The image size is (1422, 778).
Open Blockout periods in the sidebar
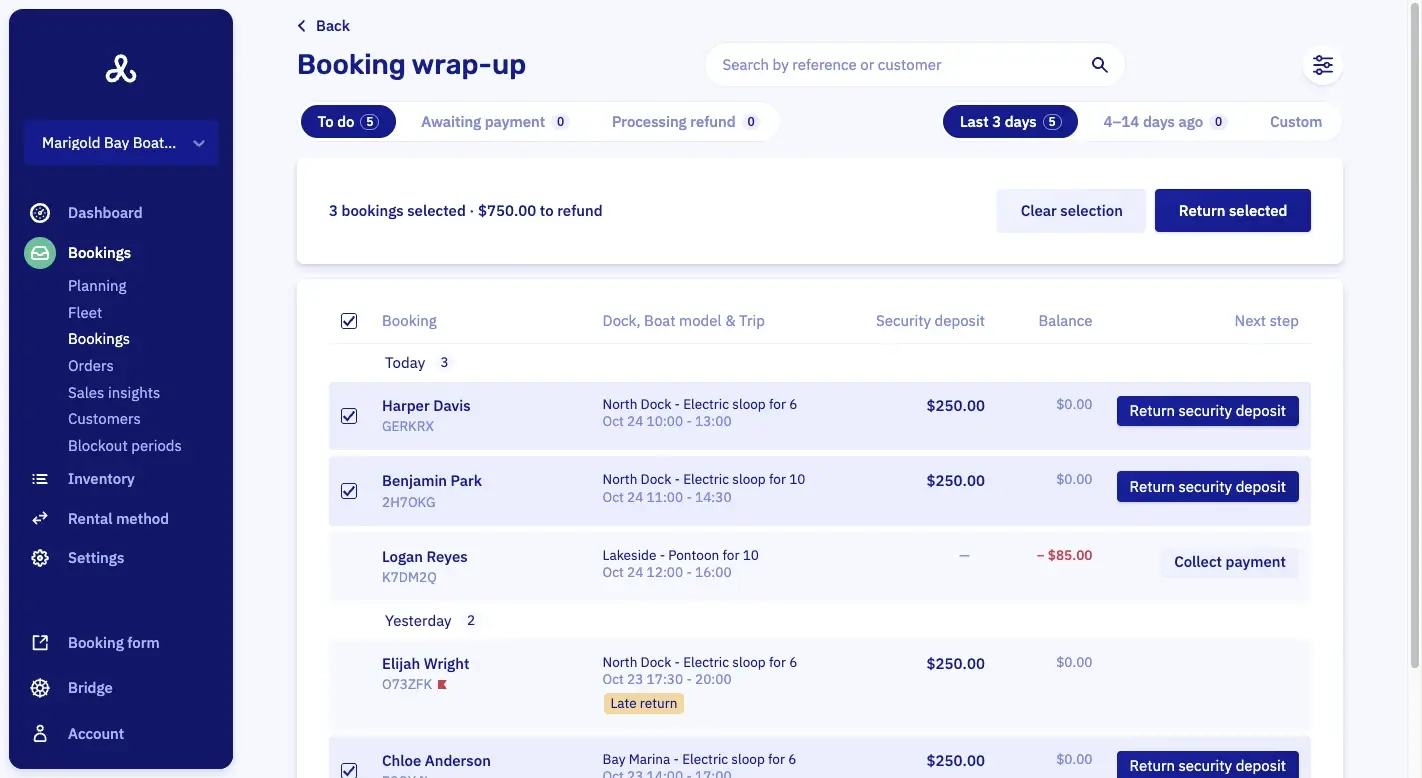pyautogui.click(x=125, y=446)
